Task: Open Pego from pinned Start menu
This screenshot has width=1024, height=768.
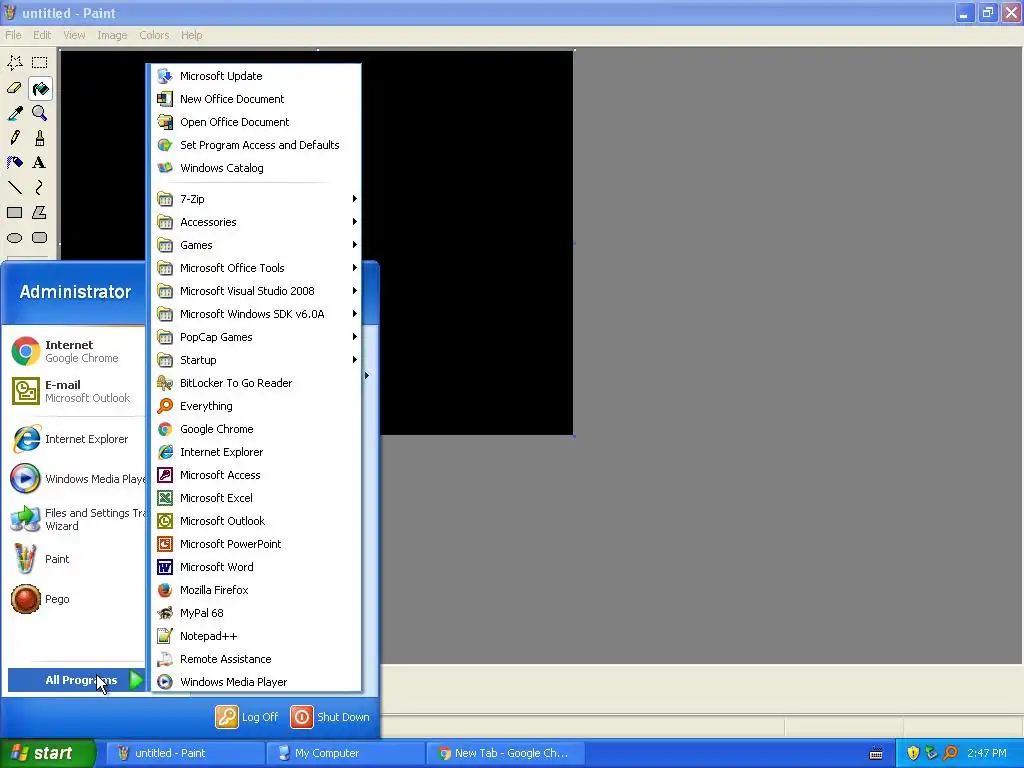Action: tap(74, 599)
